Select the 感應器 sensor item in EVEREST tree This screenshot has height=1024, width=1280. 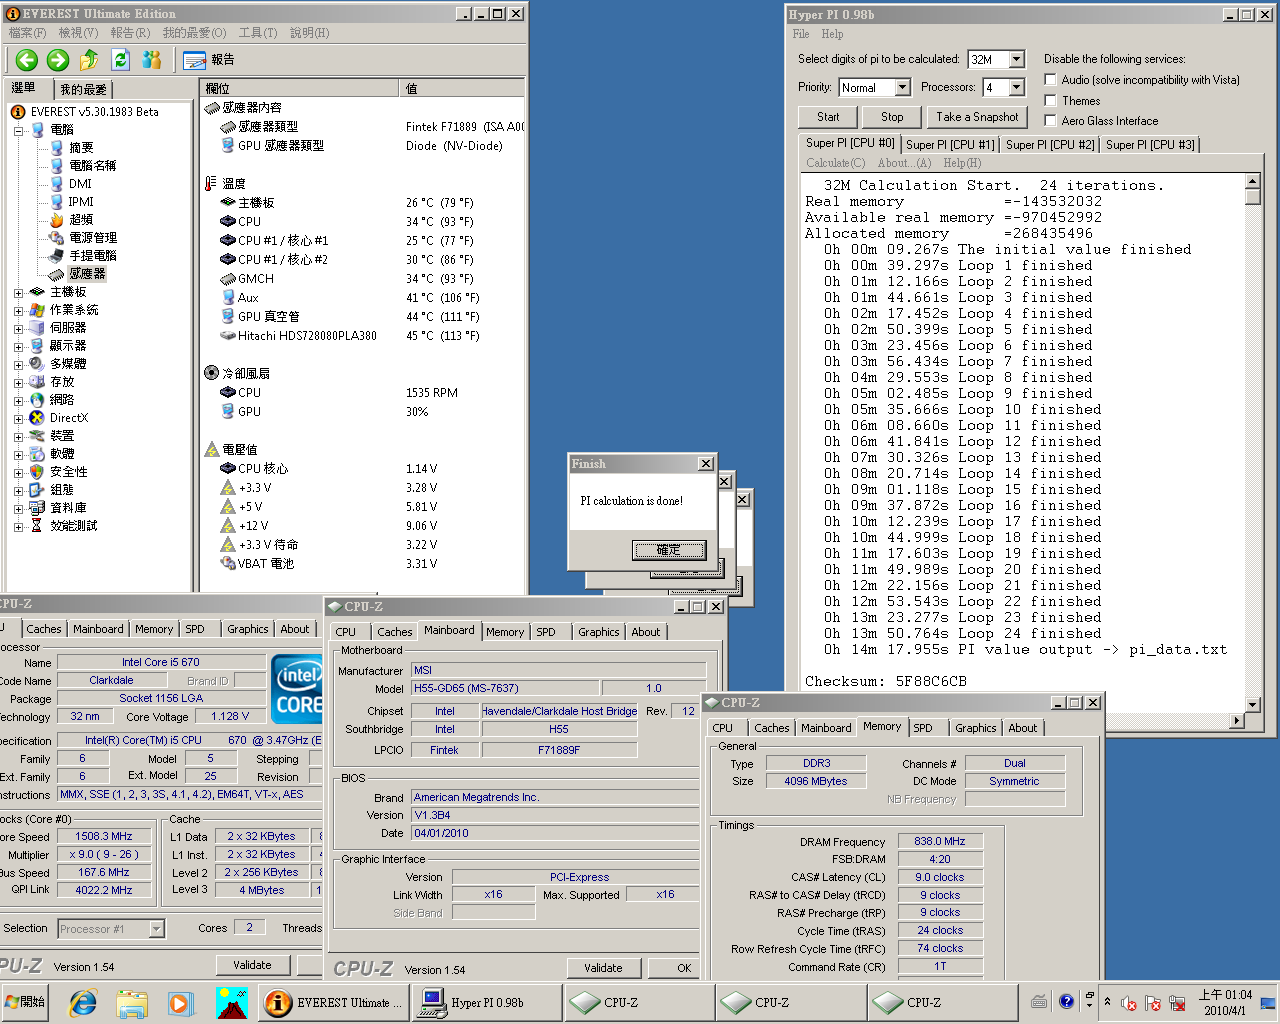click(87, 274)
